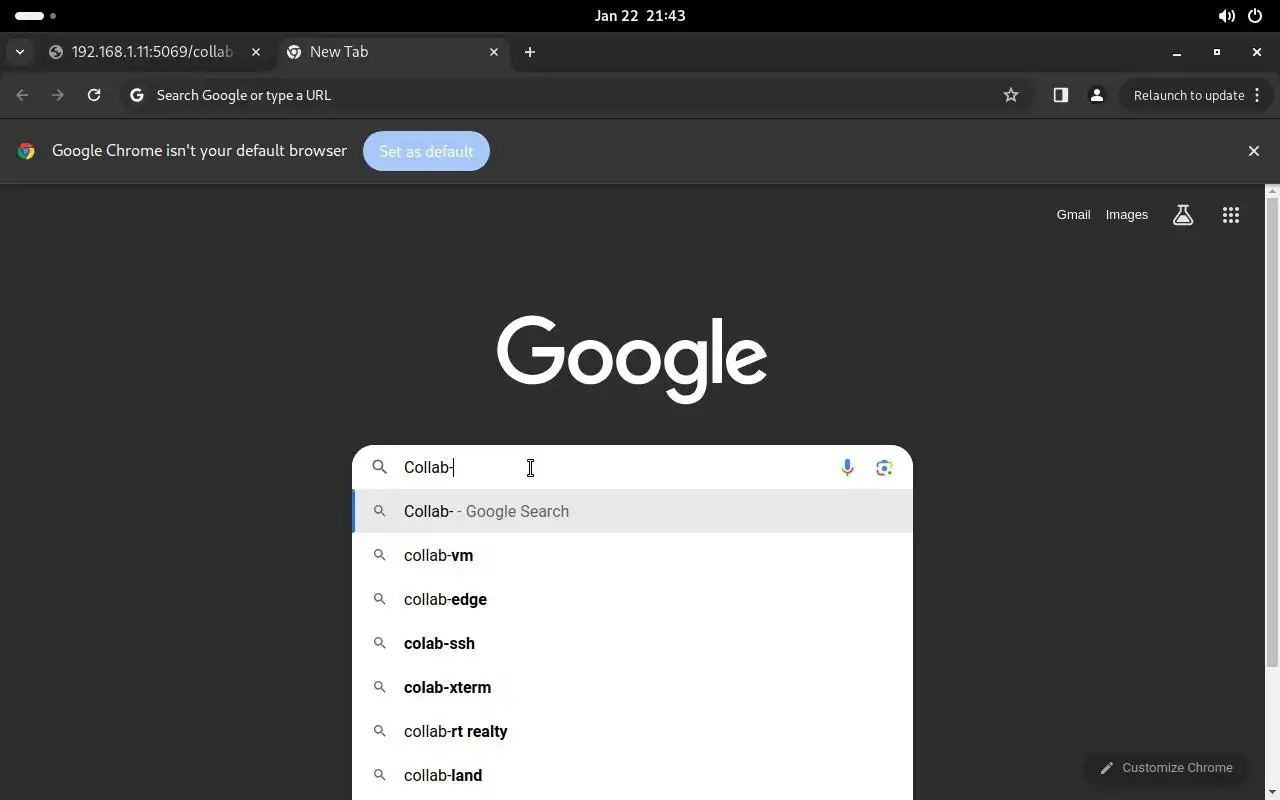Select the New Tab tab
Screen dimensions: 1280x800
tap(393, 52)
